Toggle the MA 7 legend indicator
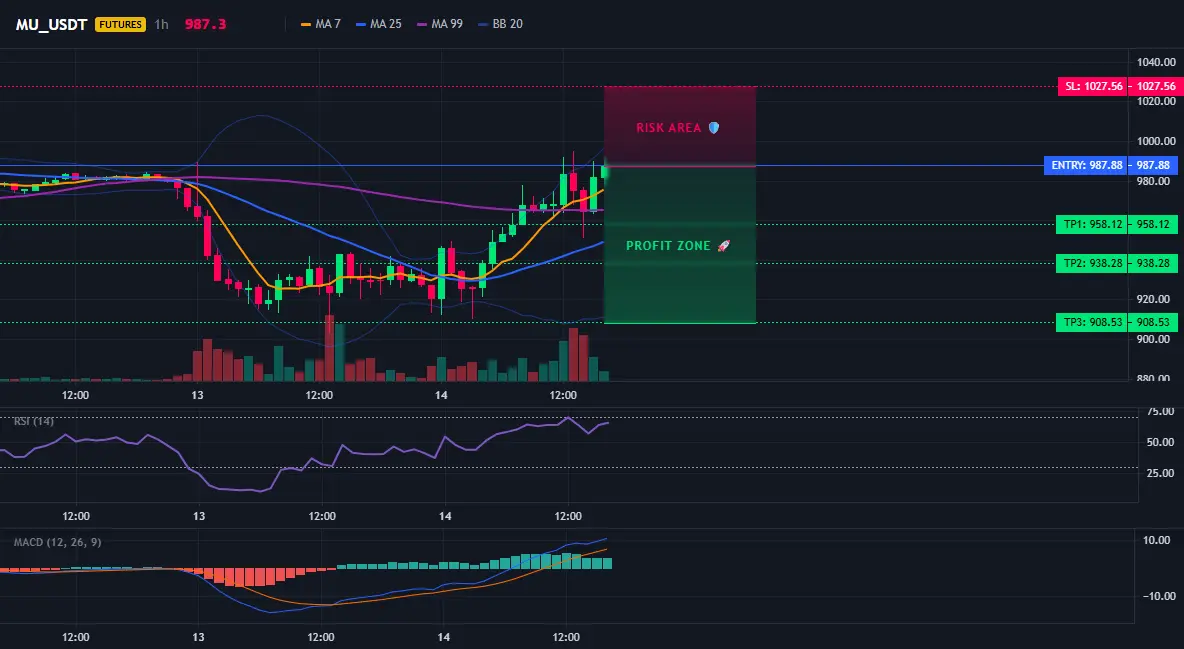 (321, 24)
